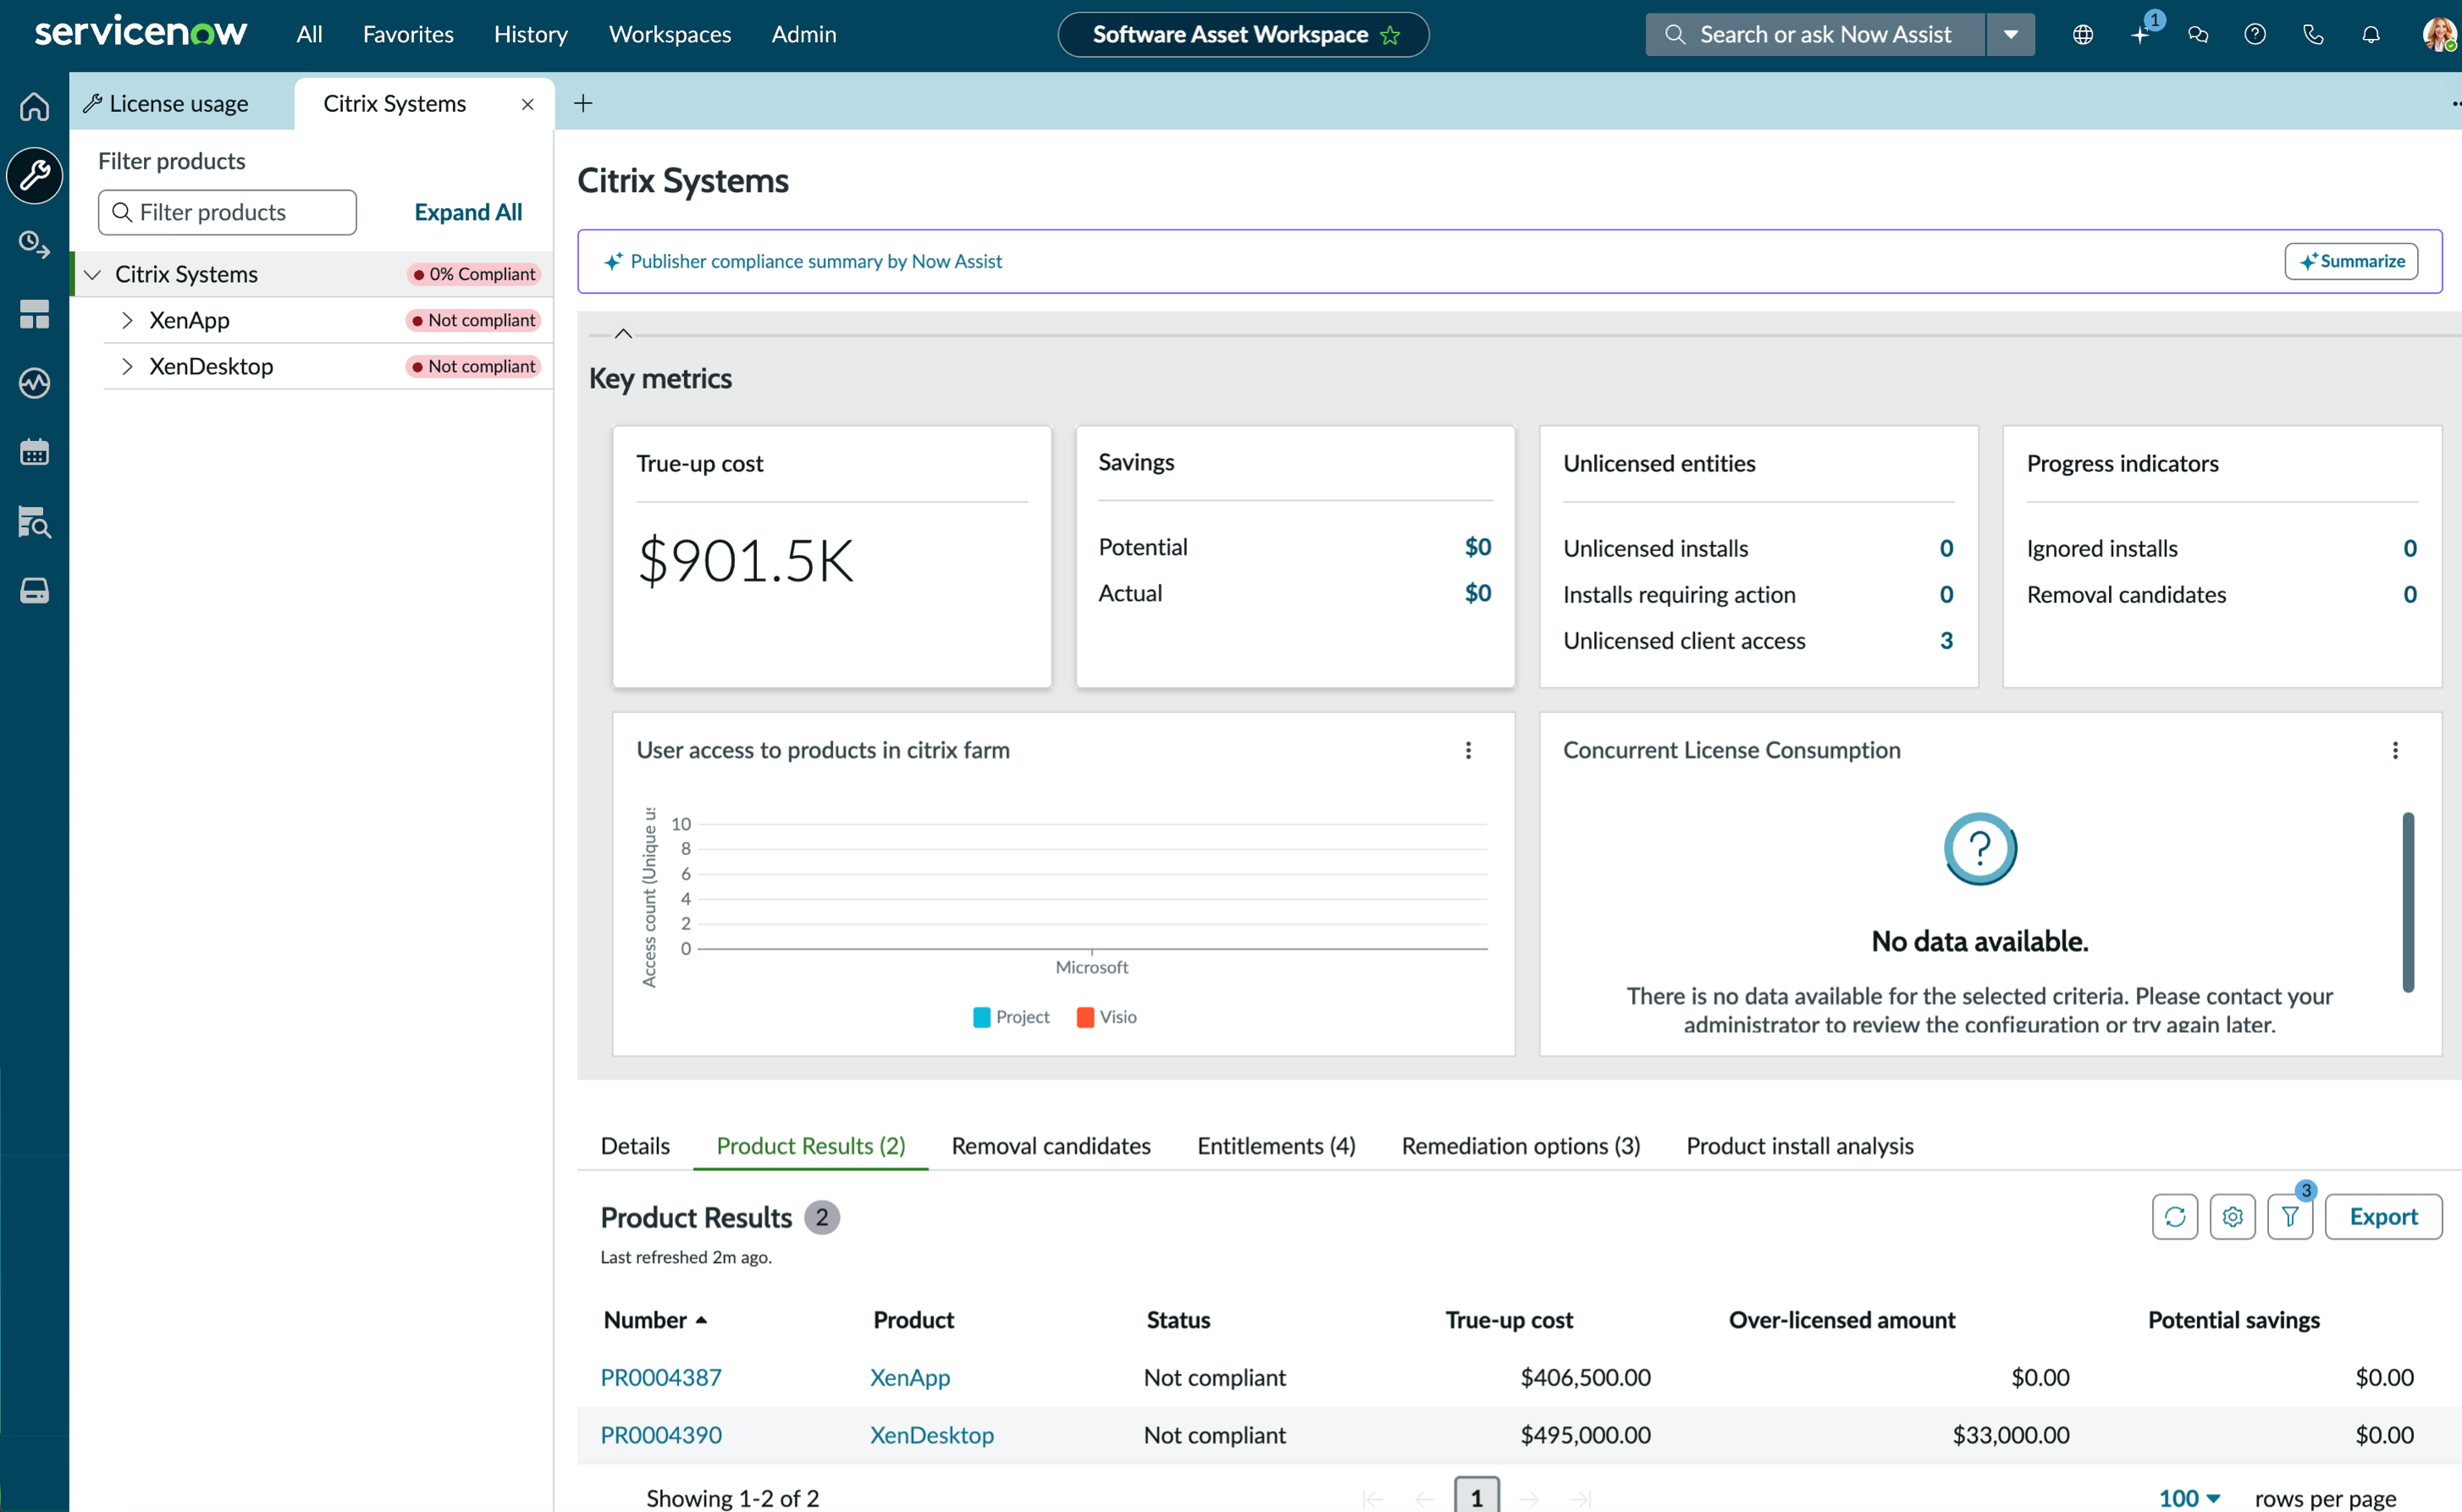This screenshot has width=2462, height=1512.
Task: Focus the Filter products input
Action: tap(228, 212)
